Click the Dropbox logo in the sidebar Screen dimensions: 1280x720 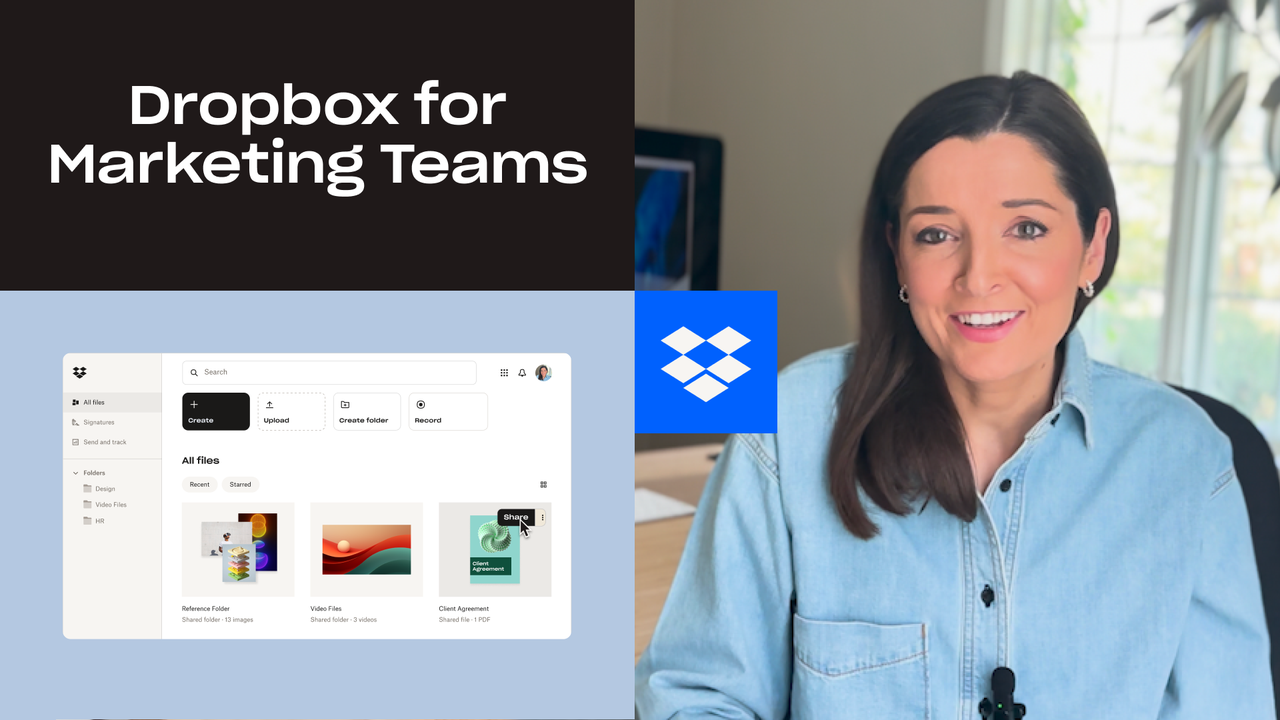(x=79, y=372)
